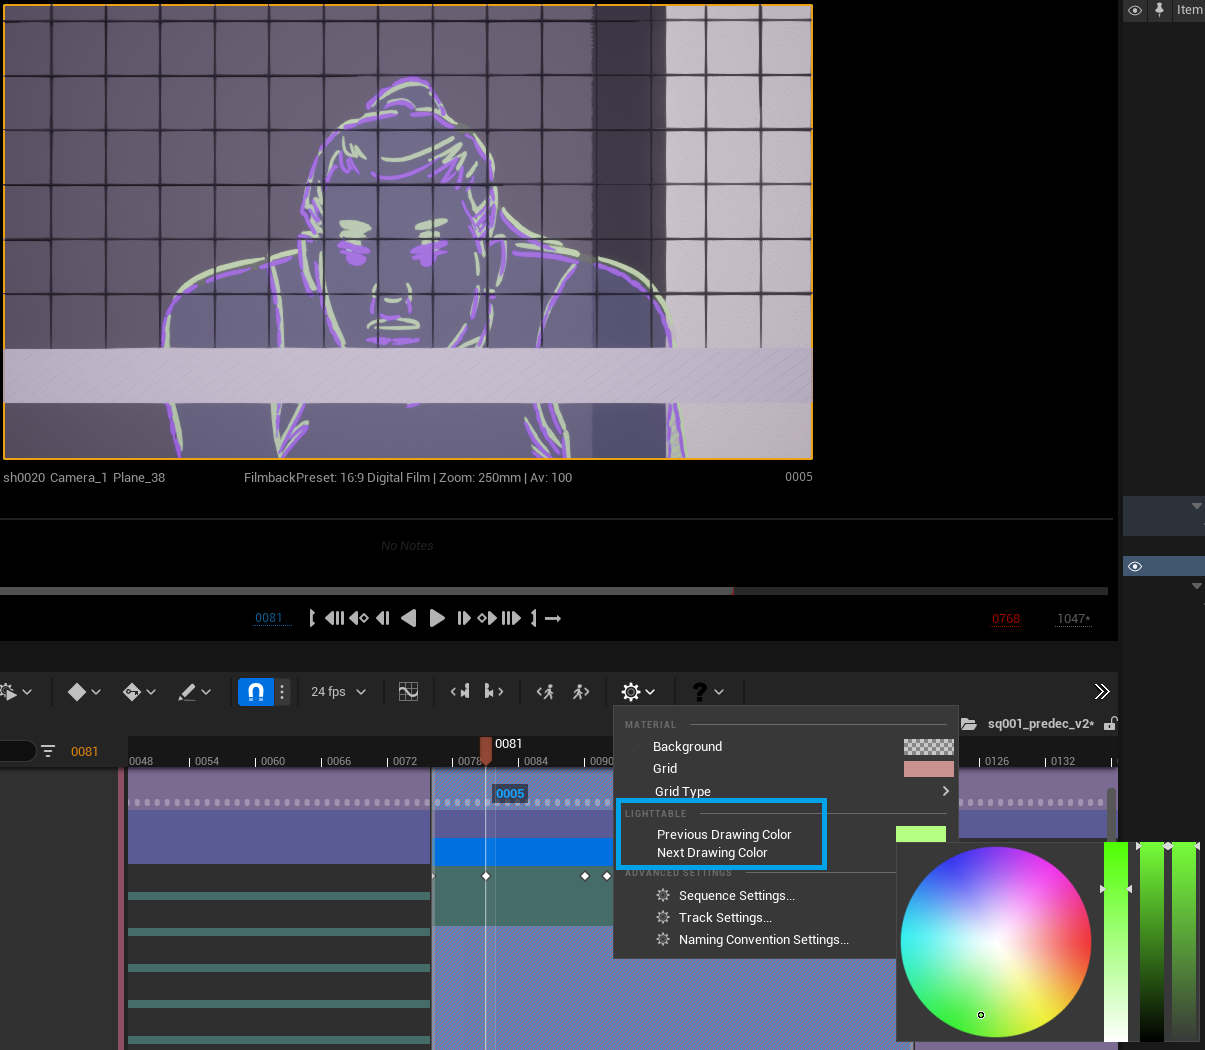1205x1050 pixels.
Task: Click the question mark help icon
Action: (700, 691)
